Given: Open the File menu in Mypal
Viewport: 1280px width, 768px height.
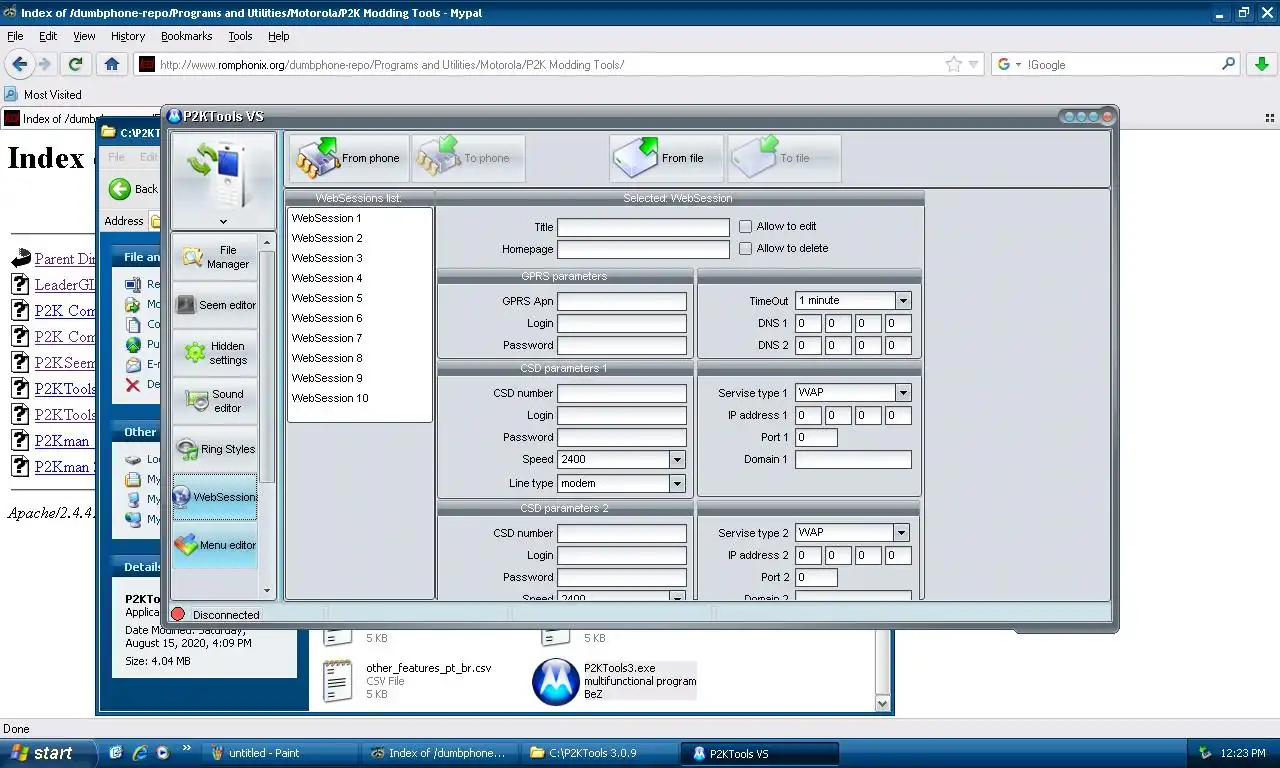Looking at the screenshot, I should pos(15,36).
